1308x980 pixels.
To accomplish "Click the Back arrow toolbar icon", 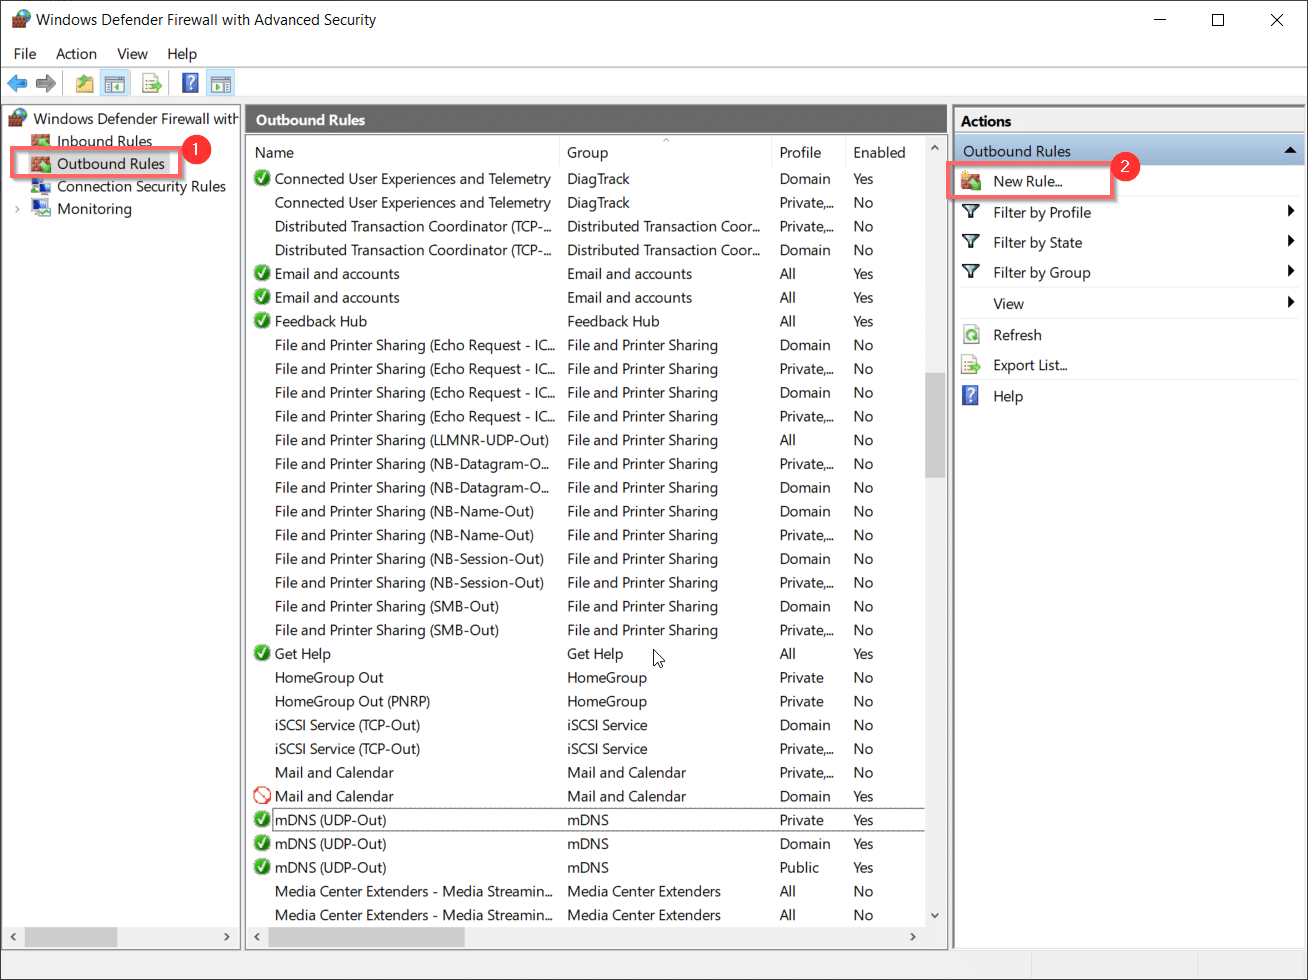I will pyautogui.click(x=17, y=84).
